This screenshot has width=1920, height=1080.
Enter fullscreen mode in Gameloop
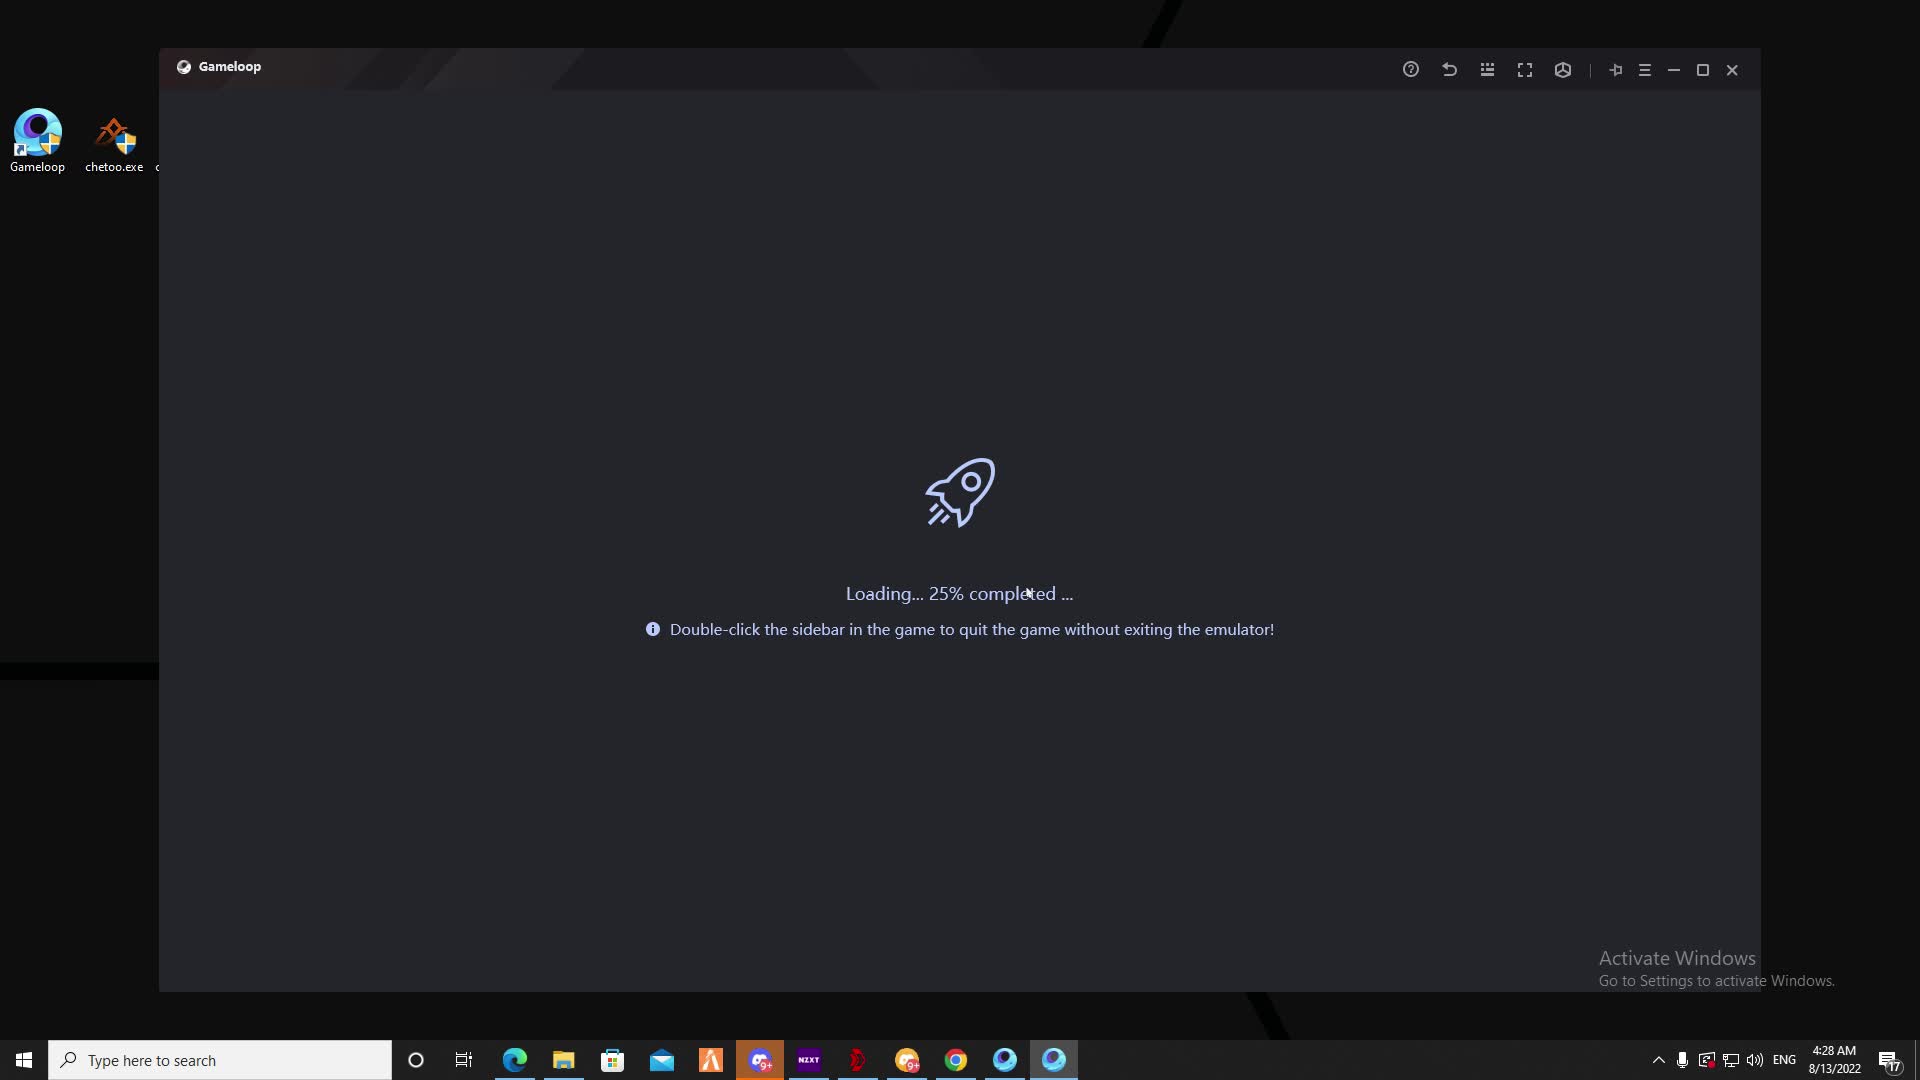[x=1525, y=70]
